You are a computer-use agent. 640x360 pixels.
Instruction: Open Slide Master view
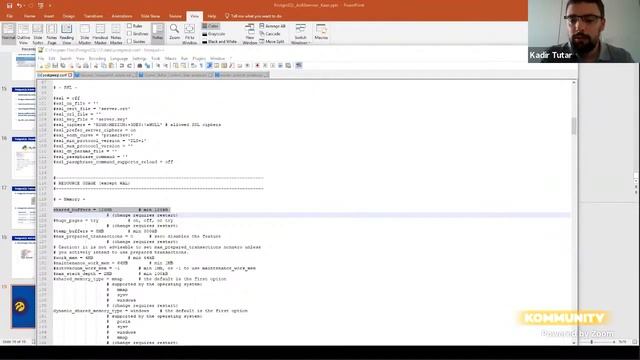(x=84, y=34)
